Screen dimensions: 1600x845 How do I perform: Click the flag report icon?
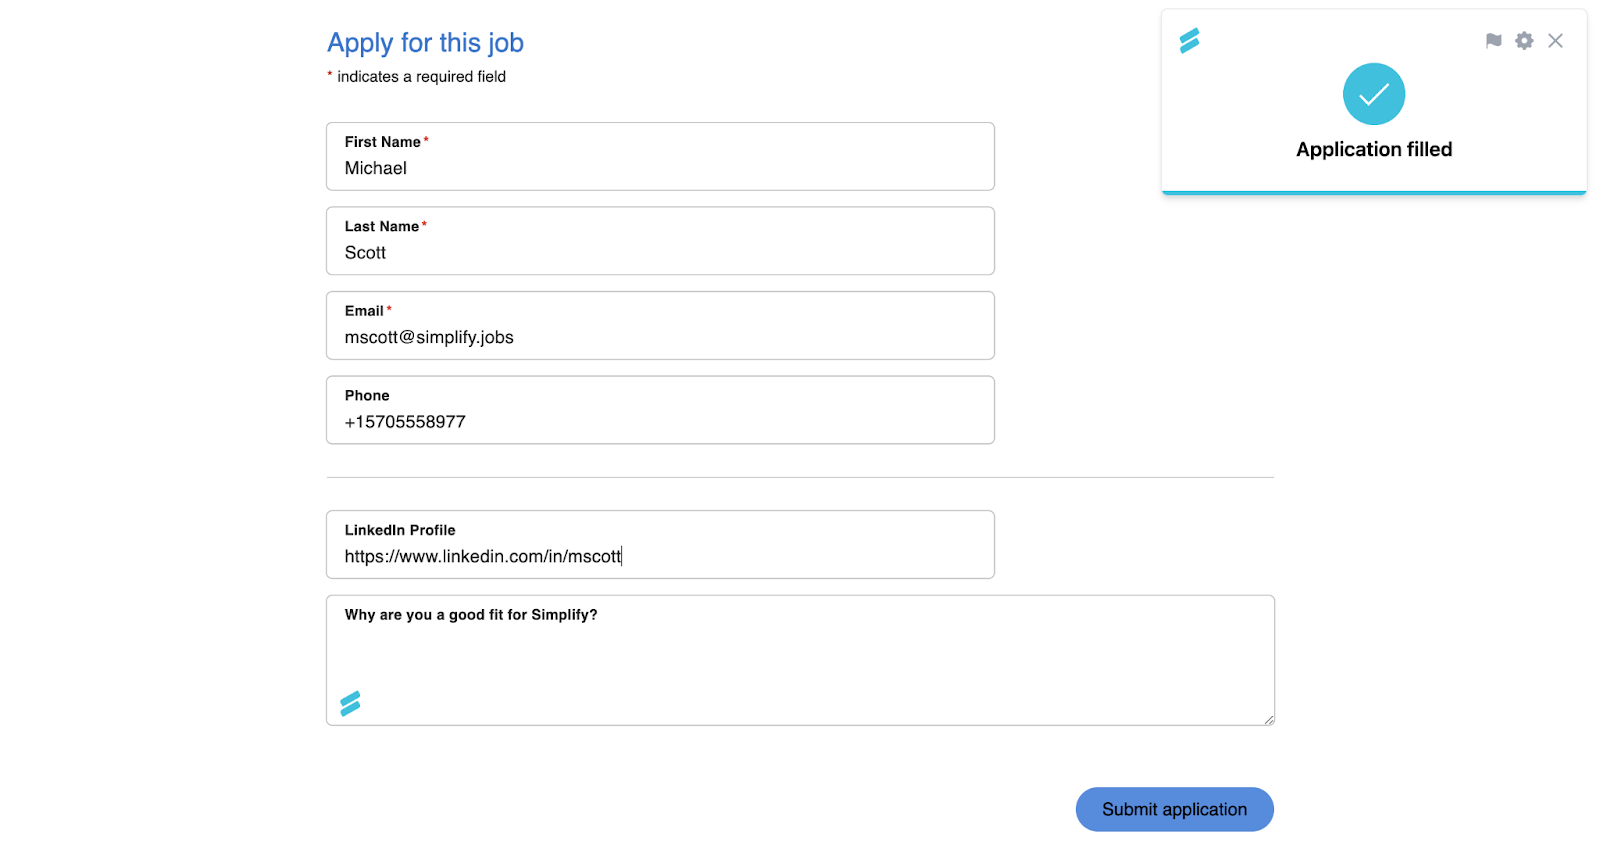[x=1493, y=41]
